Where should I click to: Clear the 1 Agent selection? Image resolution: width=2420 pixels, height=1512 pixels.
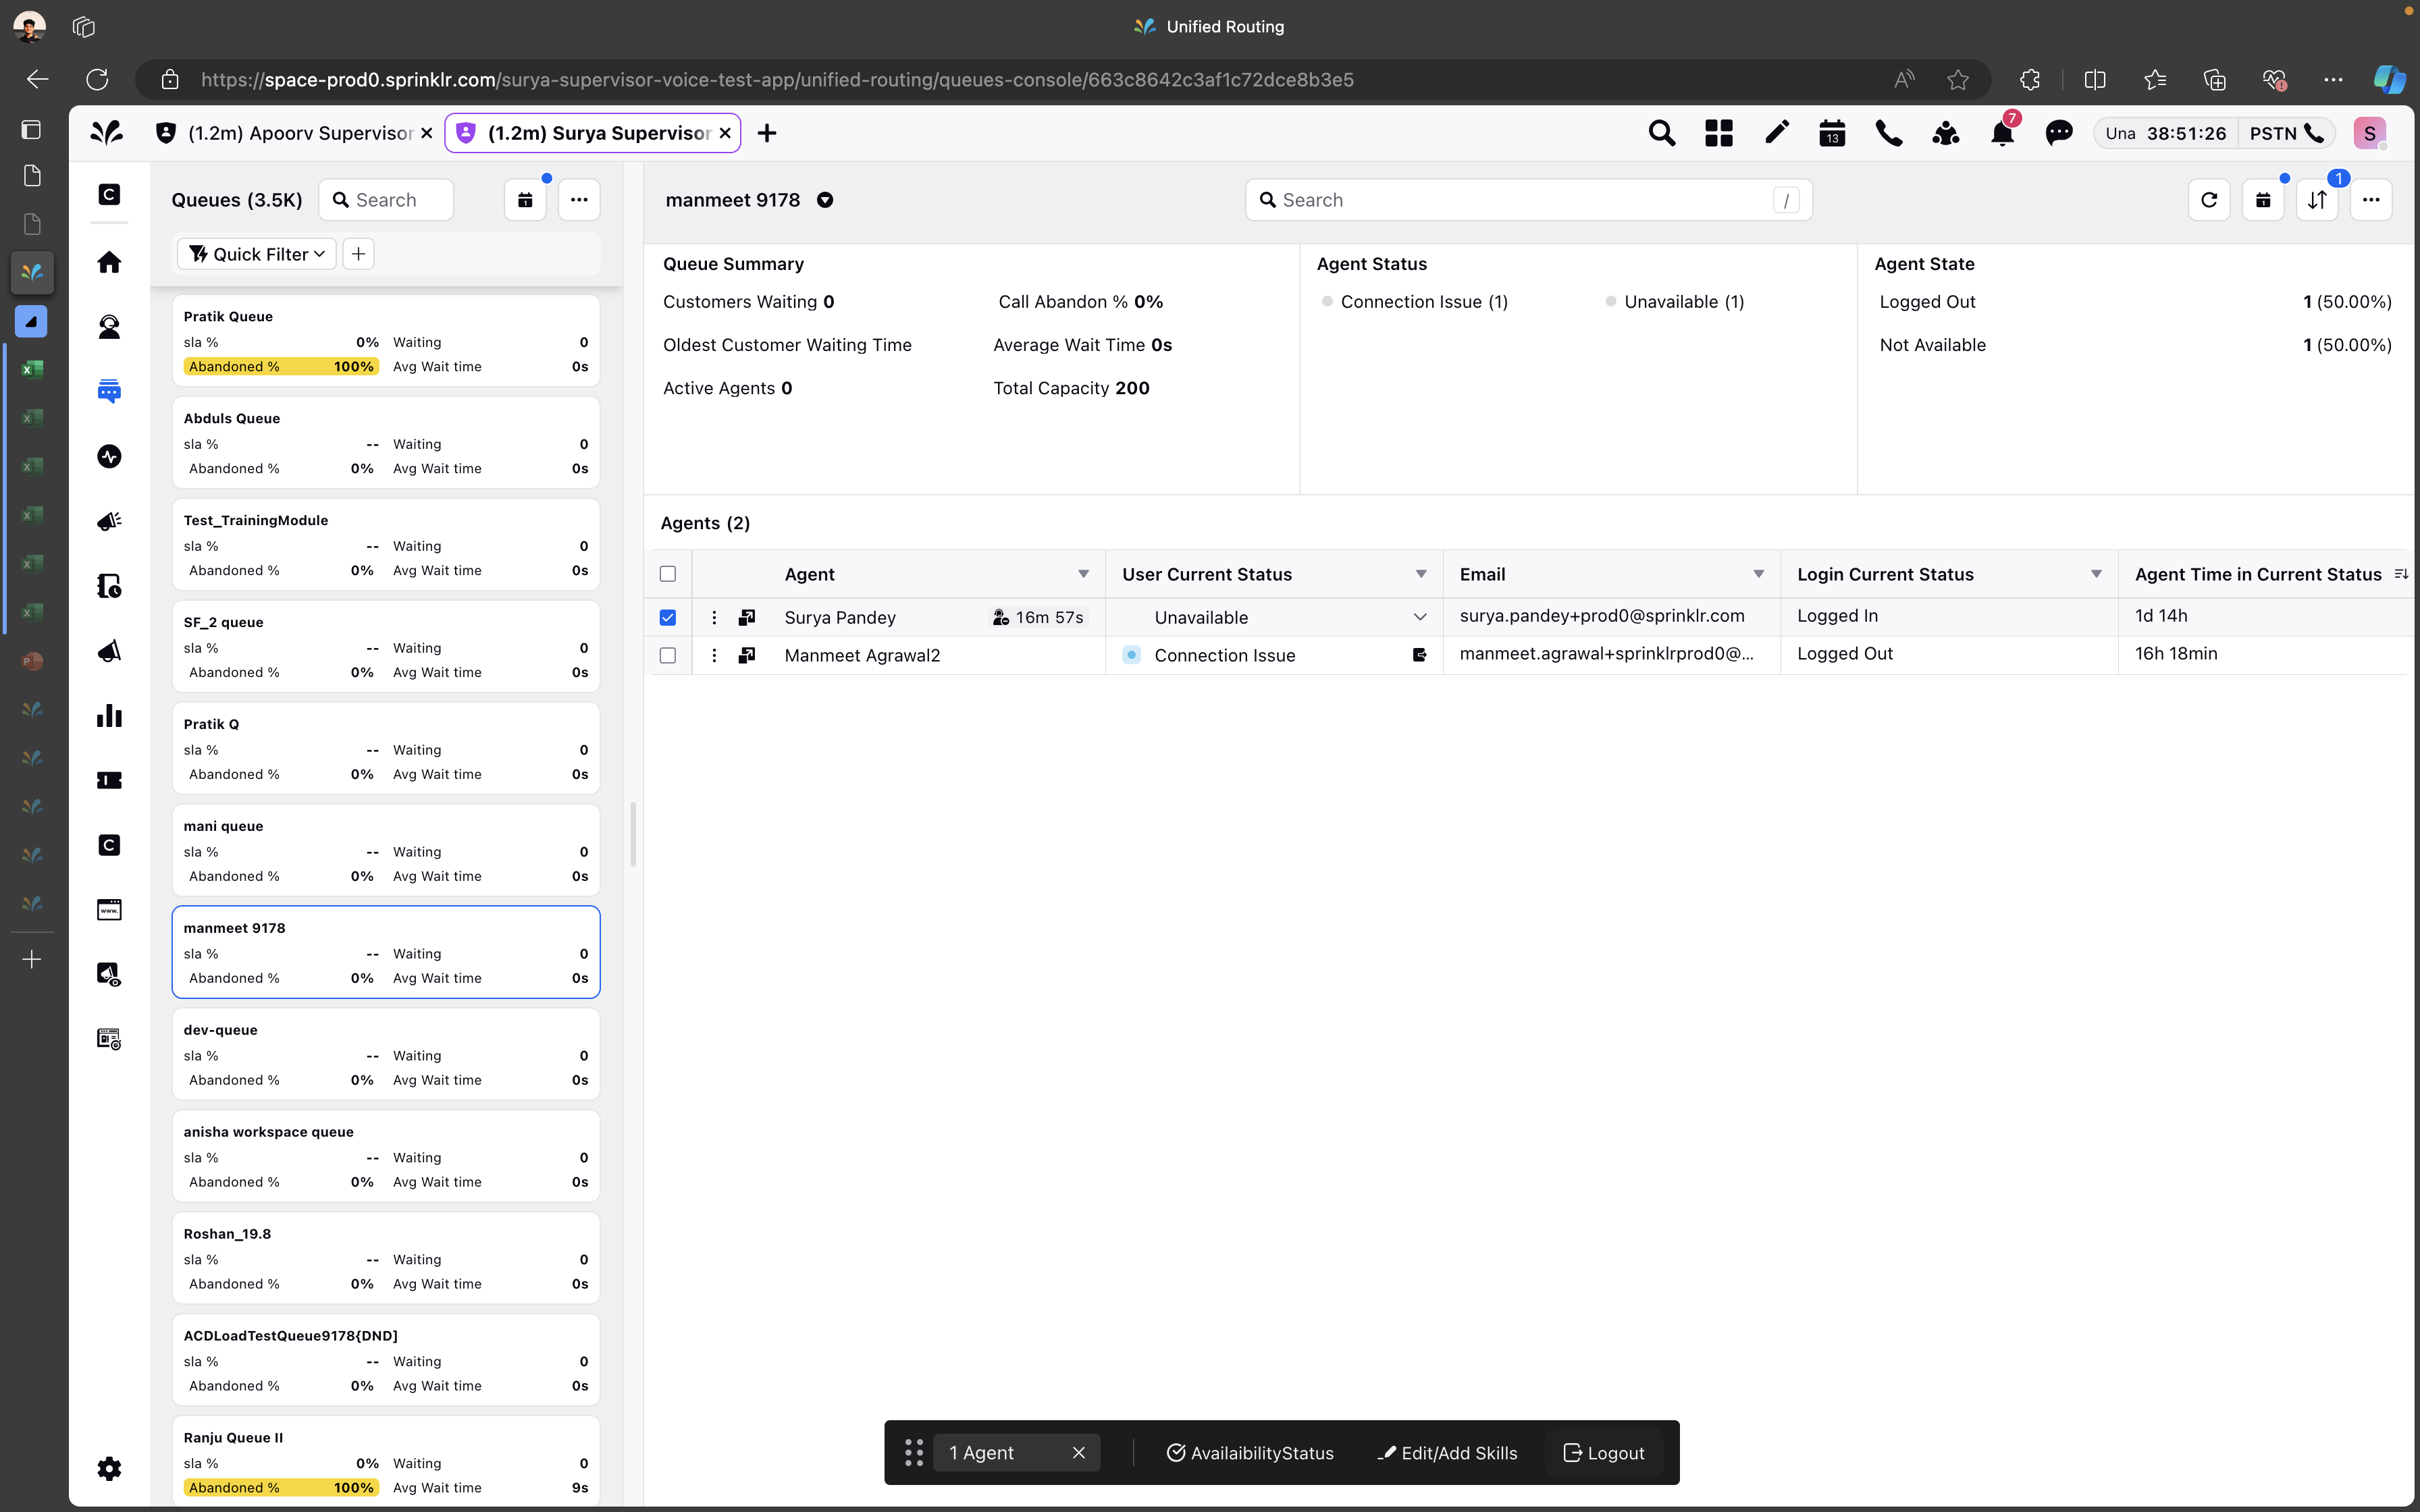pos(1078,1453)
